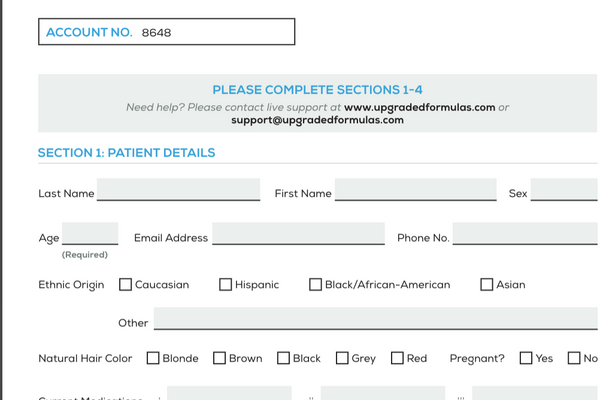This screenshot has width=600, height=400.
Task: Tick the Brown hair color checkbox
Action: [x=219, y=358]
